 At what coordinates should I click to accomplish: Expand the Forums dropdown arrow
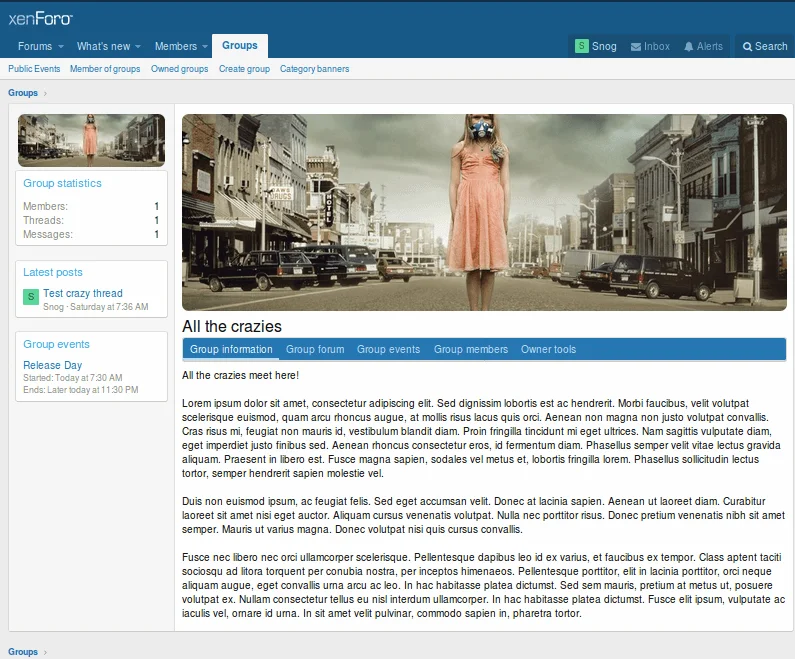tap(61, 47)
